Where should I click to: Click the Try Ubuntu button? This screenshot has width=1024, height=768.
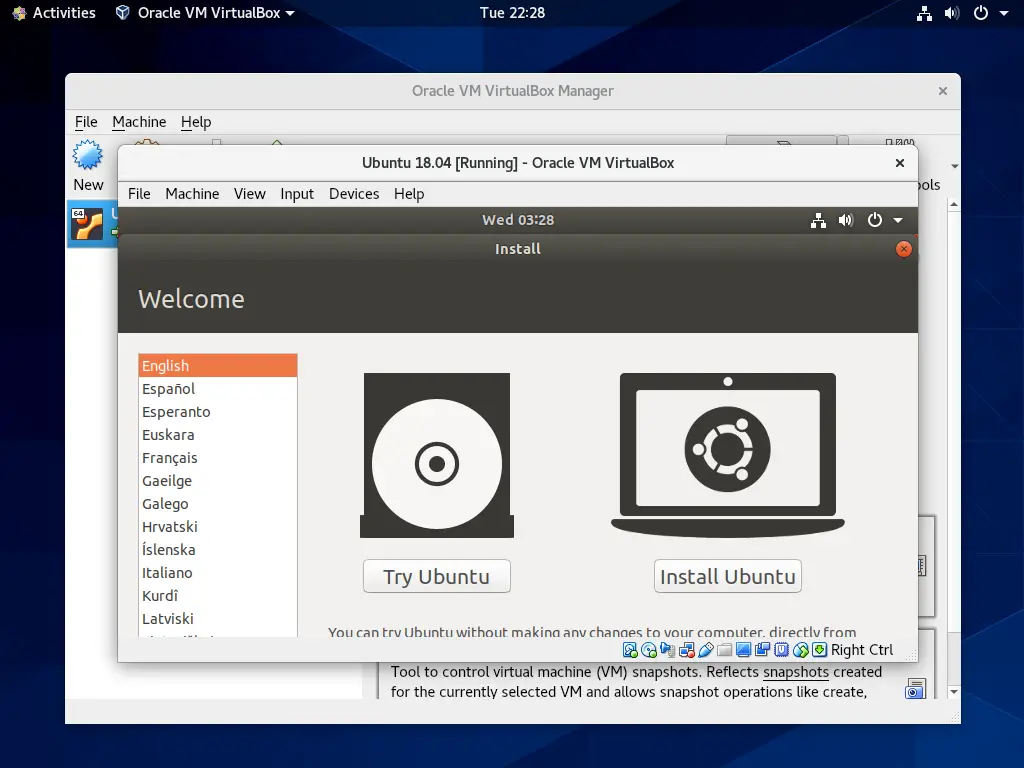click(x=437, y=576)
